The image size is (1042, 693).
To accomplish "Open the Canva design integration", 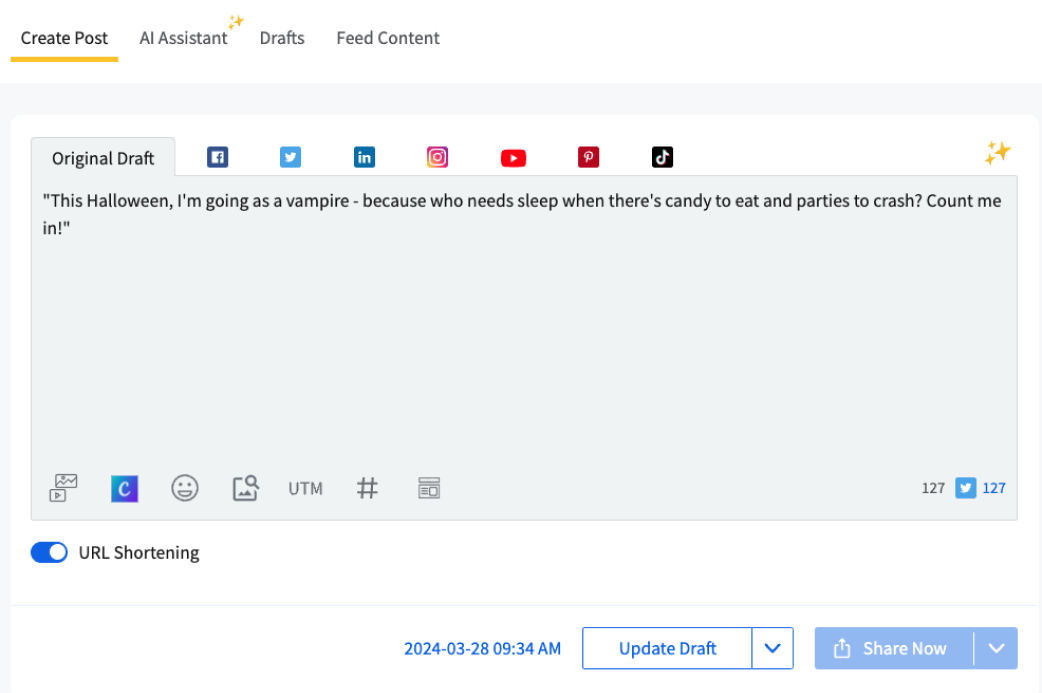I will 124,488.
